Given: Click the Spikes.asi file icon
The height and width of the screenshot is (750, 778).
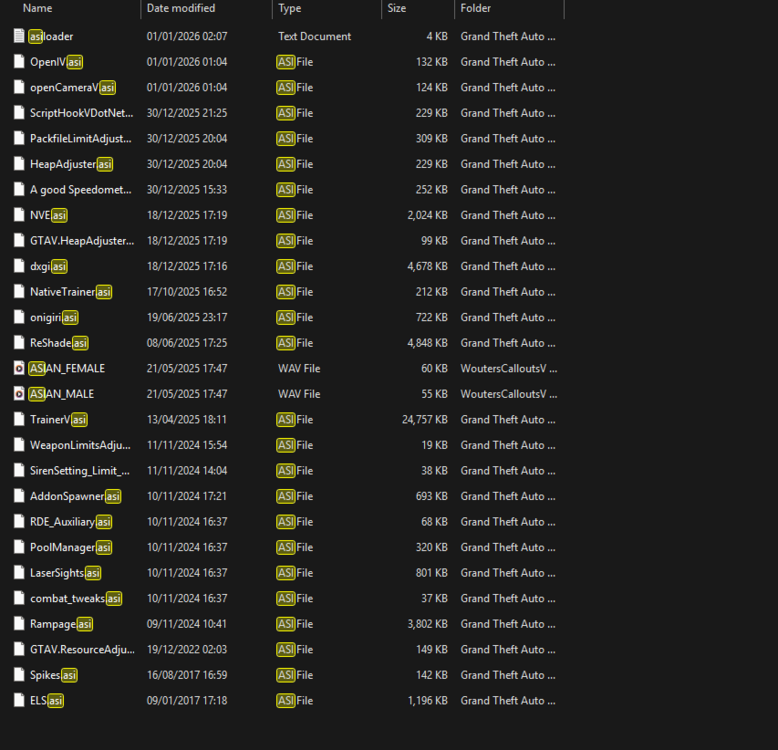Looking at the screenshot, I should (19, 675).
